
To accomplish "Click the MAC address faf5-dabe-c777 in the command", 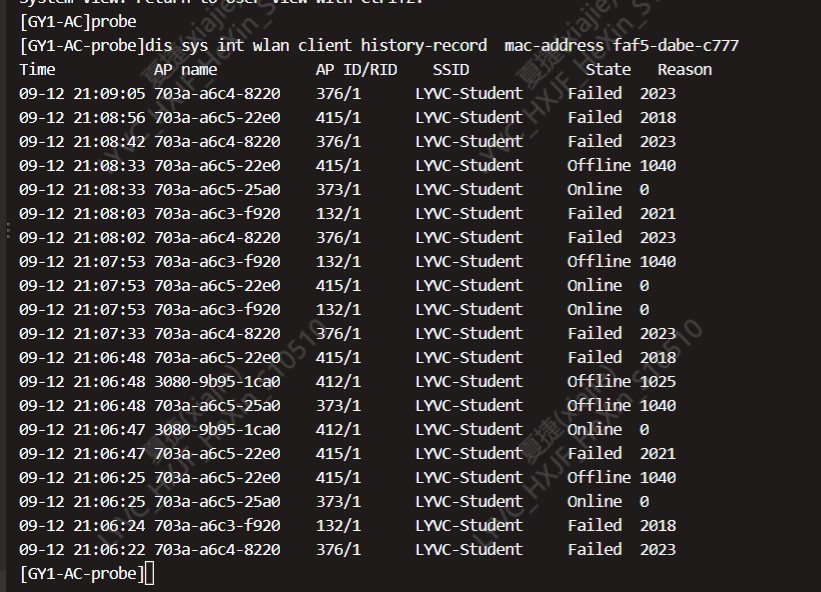I will click(x=676, y=46).
